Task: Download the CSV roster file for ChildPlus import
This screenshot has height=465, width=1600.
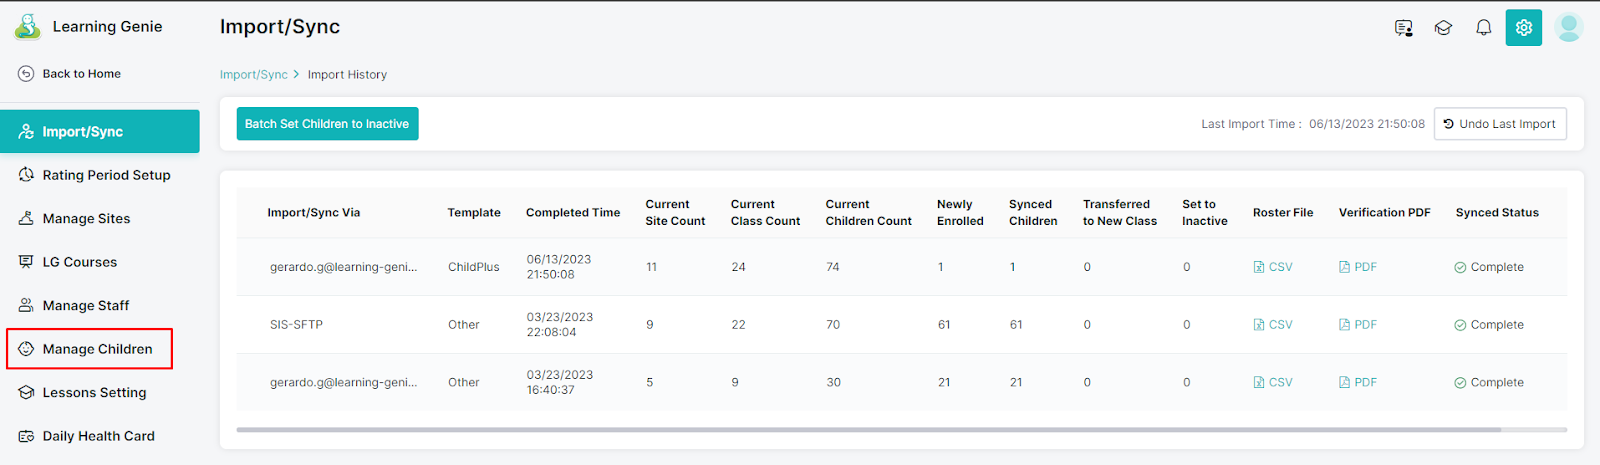Action: click(1273, 267)
